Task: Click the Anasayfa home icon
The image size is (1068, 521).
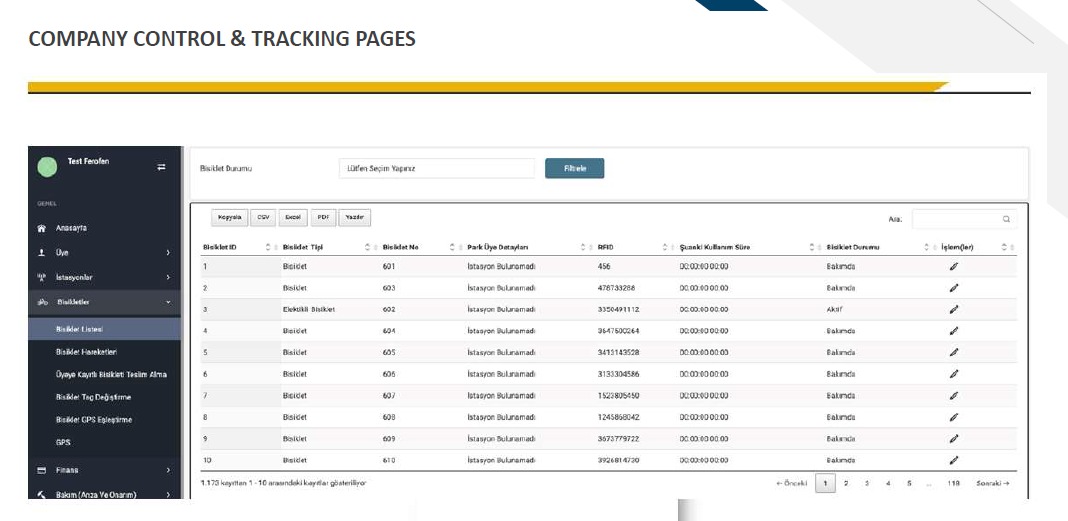Action: 42,228
